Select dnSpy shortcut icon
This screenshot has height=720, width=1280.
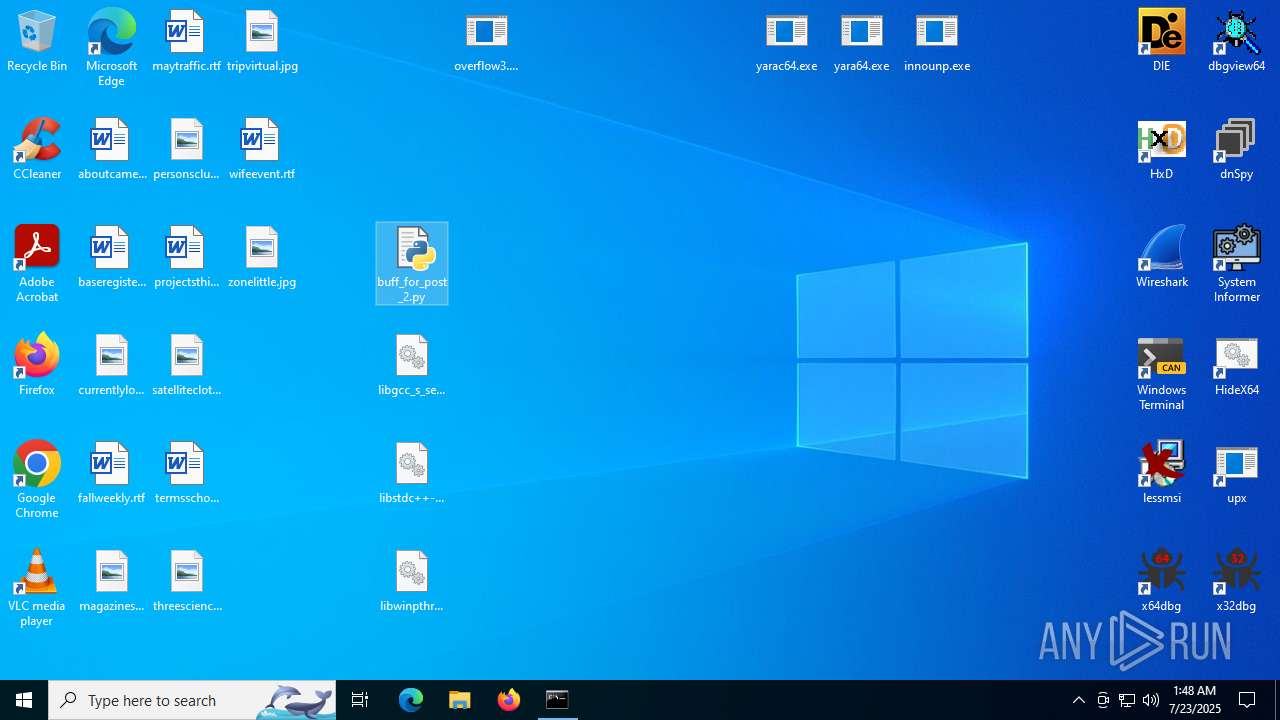point(1237,150)
